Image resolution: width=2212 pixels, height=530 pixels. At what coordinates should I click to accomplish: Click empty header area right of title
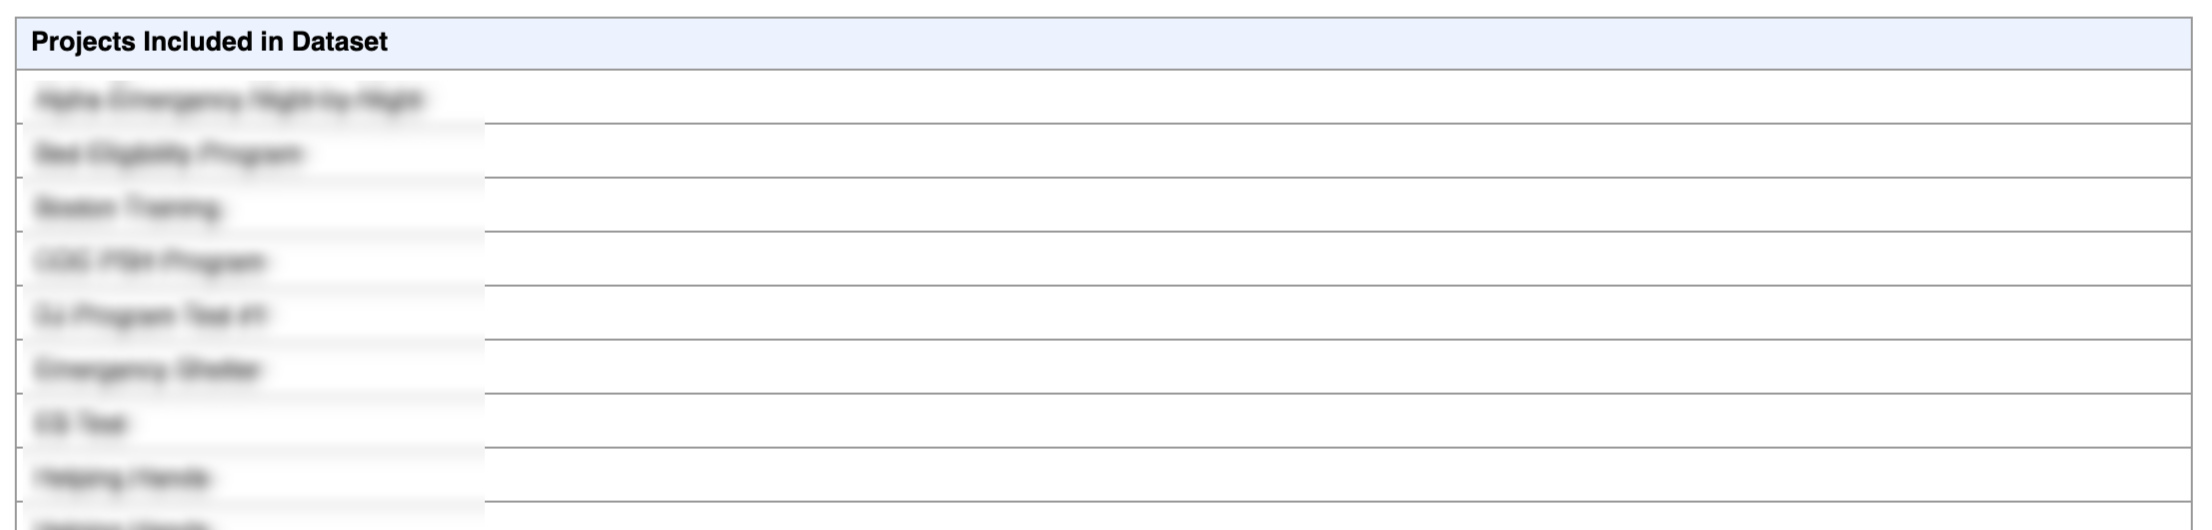1290,43
